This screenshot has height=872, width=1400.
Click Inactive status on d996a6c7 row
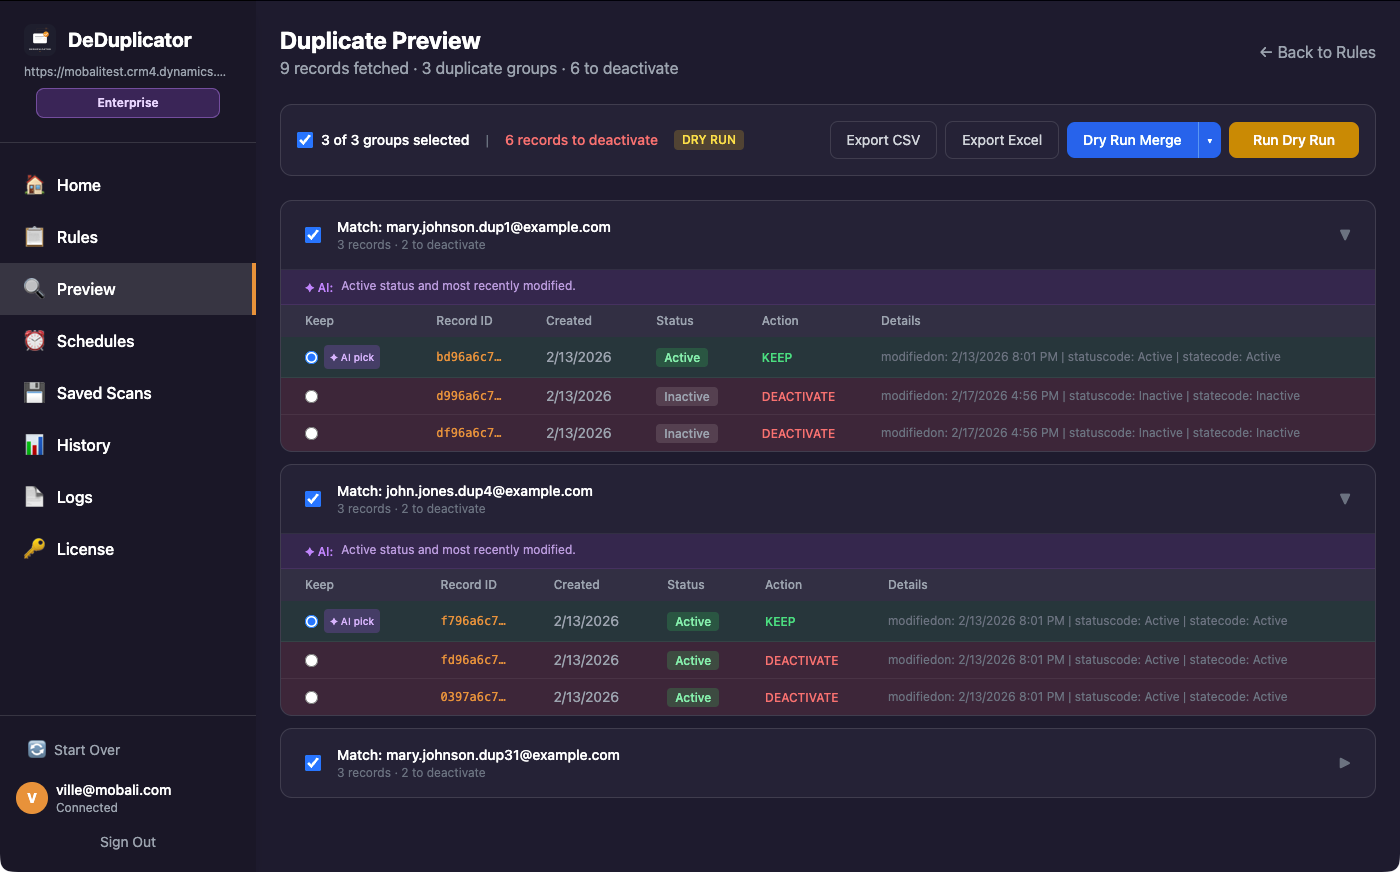687,397
